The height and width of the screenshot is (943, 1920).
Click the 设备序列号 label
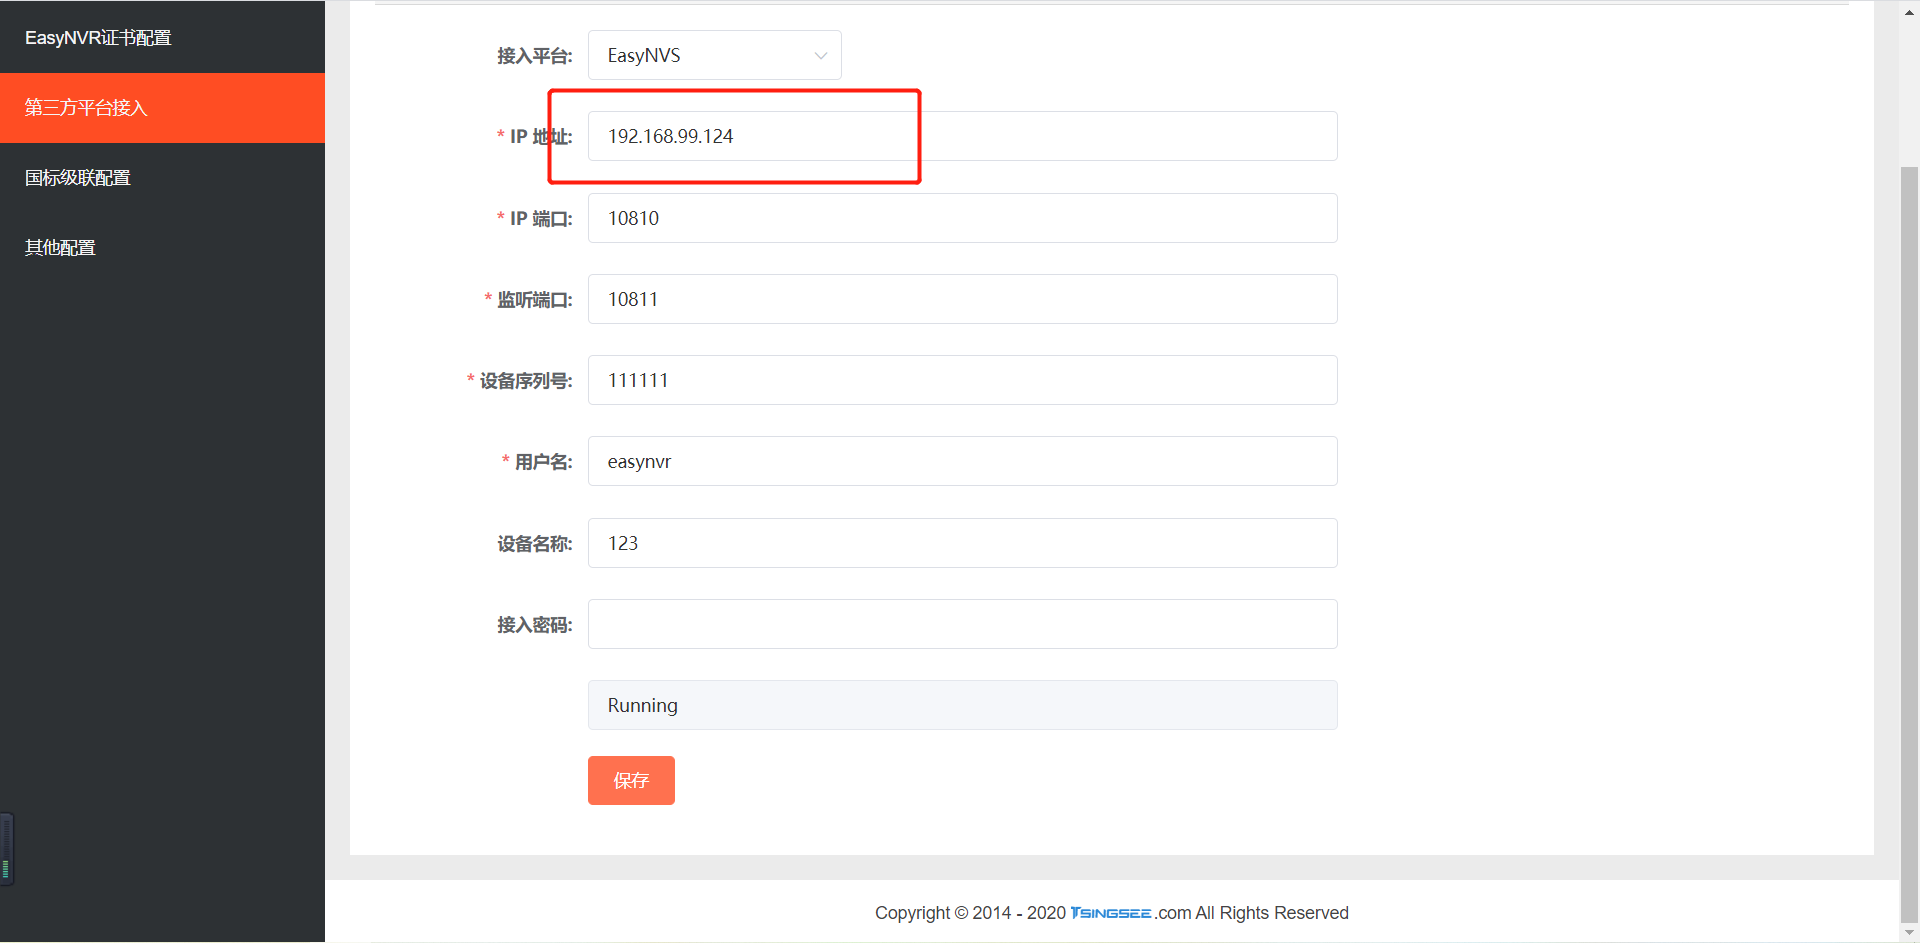526,381
